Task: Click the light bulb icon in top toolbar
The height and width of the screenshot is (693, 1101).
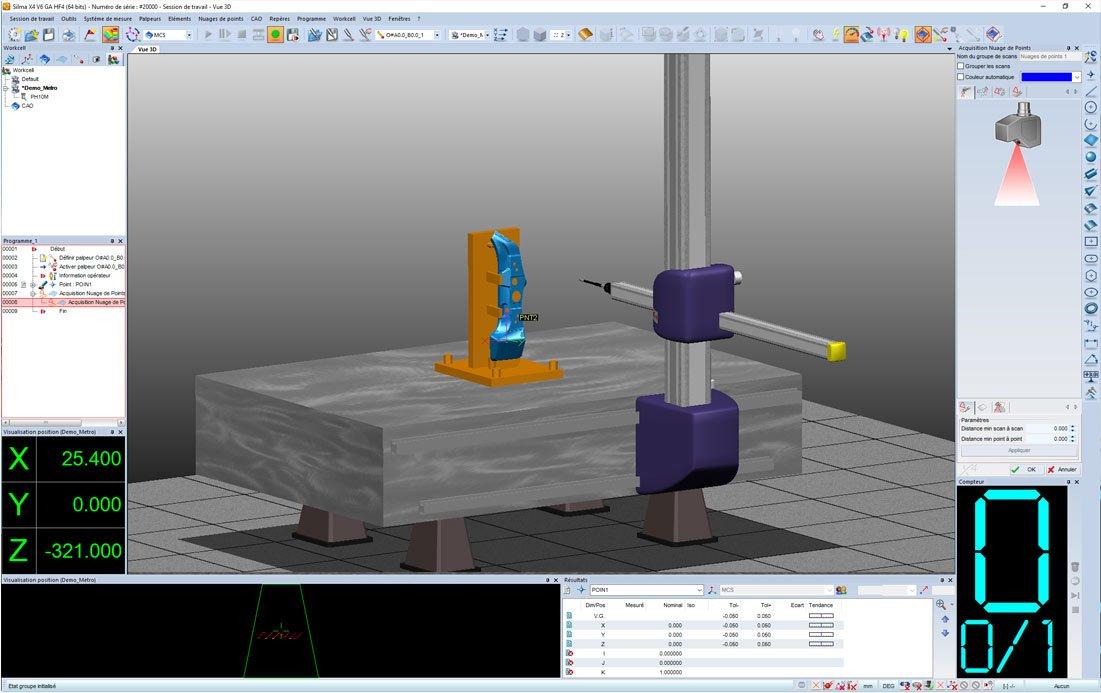Action: tap(902, 34)
